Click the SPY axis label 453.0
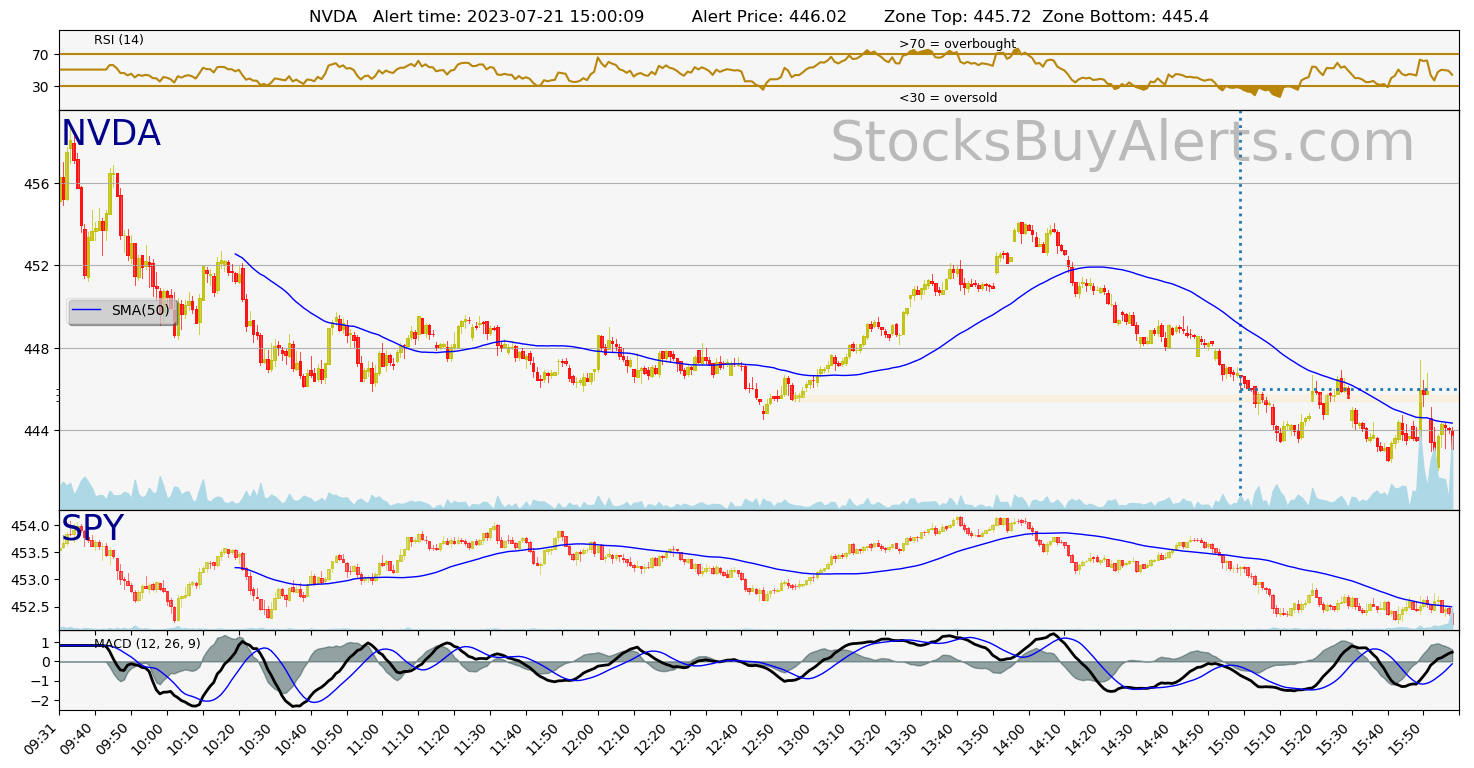This screenshot has width=1474, height=768. click(31, 581)
